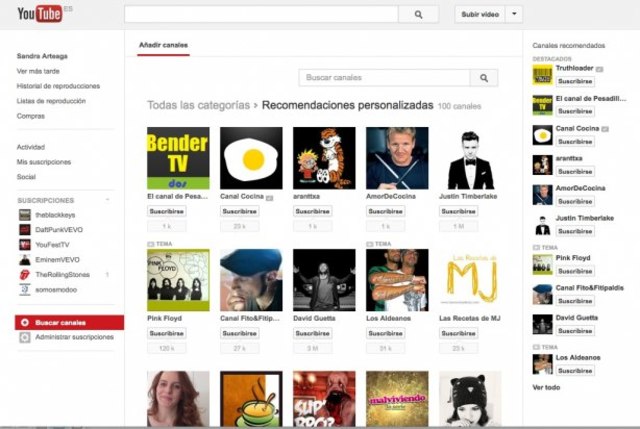Open Historial de reproducciones

(x=58, y=86)
